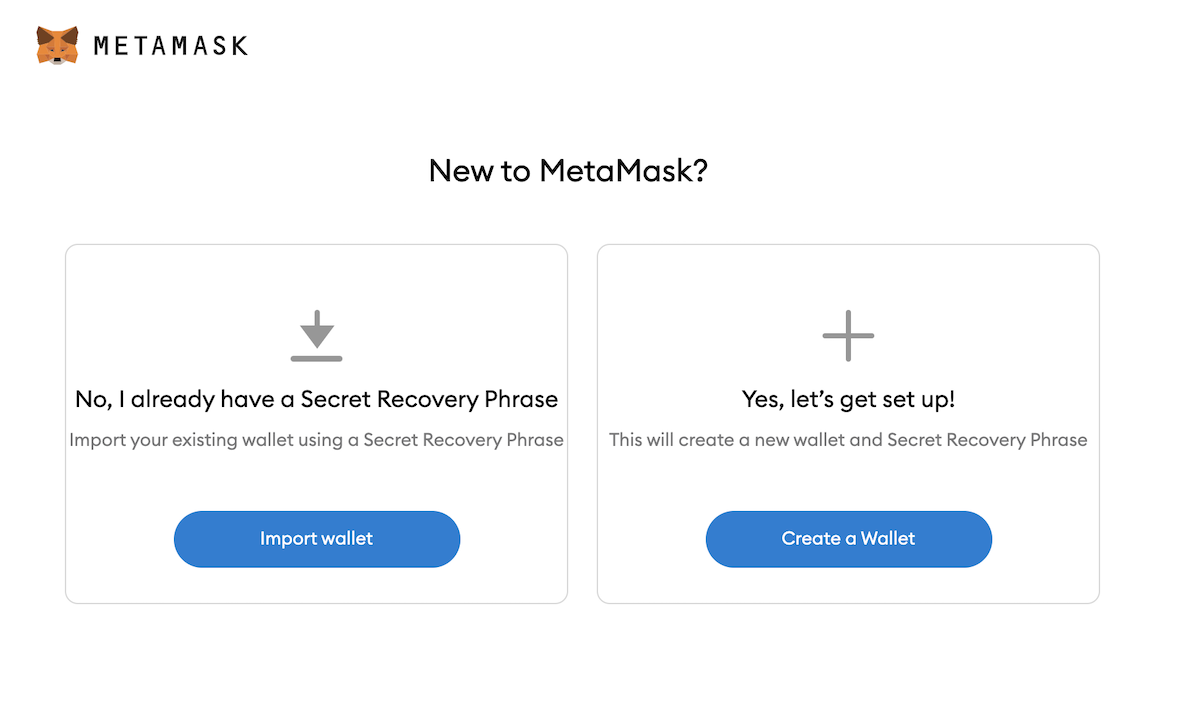1200x704 pixels.
Task: Click the plus symbol above 'Yes, let's get set up!'
Action: pos(848,336)
